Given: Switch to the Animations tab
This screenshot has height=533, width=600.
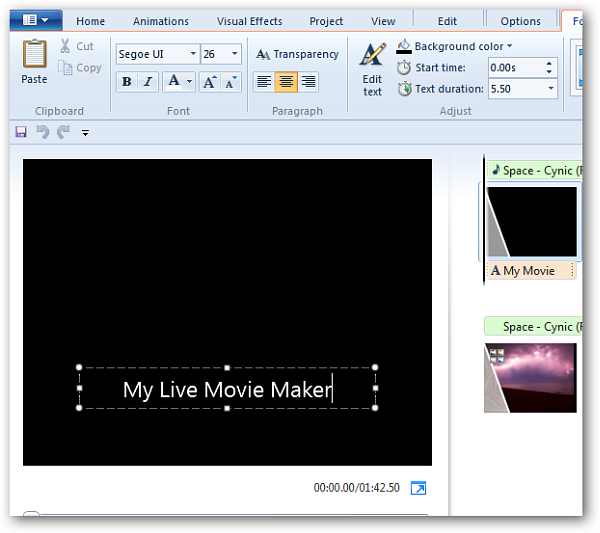Looking at the screenshot, I should [161, 21].
